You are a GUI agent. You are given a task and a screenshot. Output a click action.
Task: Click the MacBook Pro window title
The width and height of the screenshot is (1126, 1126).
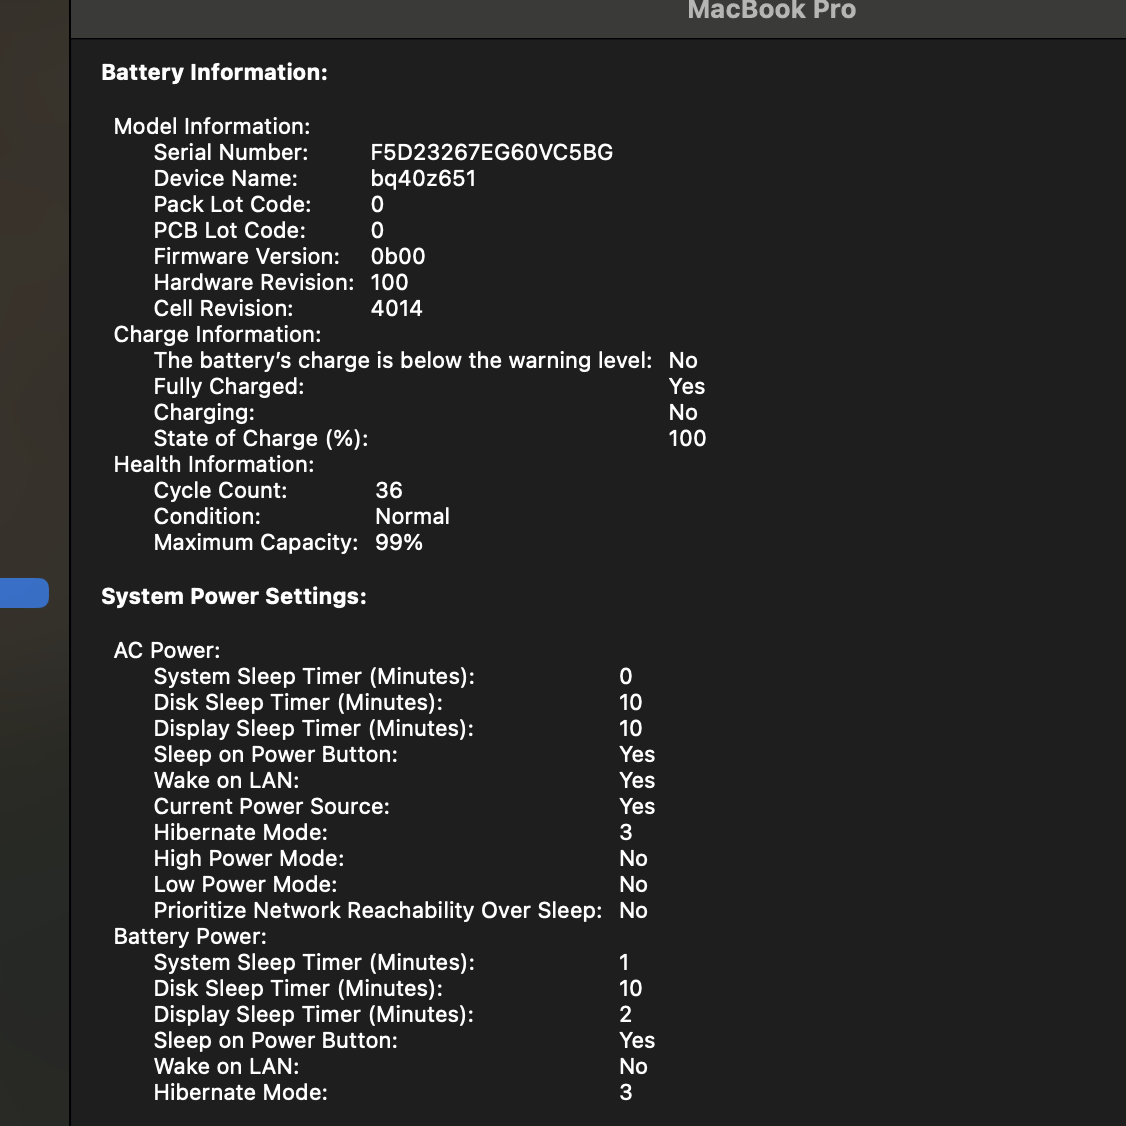[x=771, y=10]
